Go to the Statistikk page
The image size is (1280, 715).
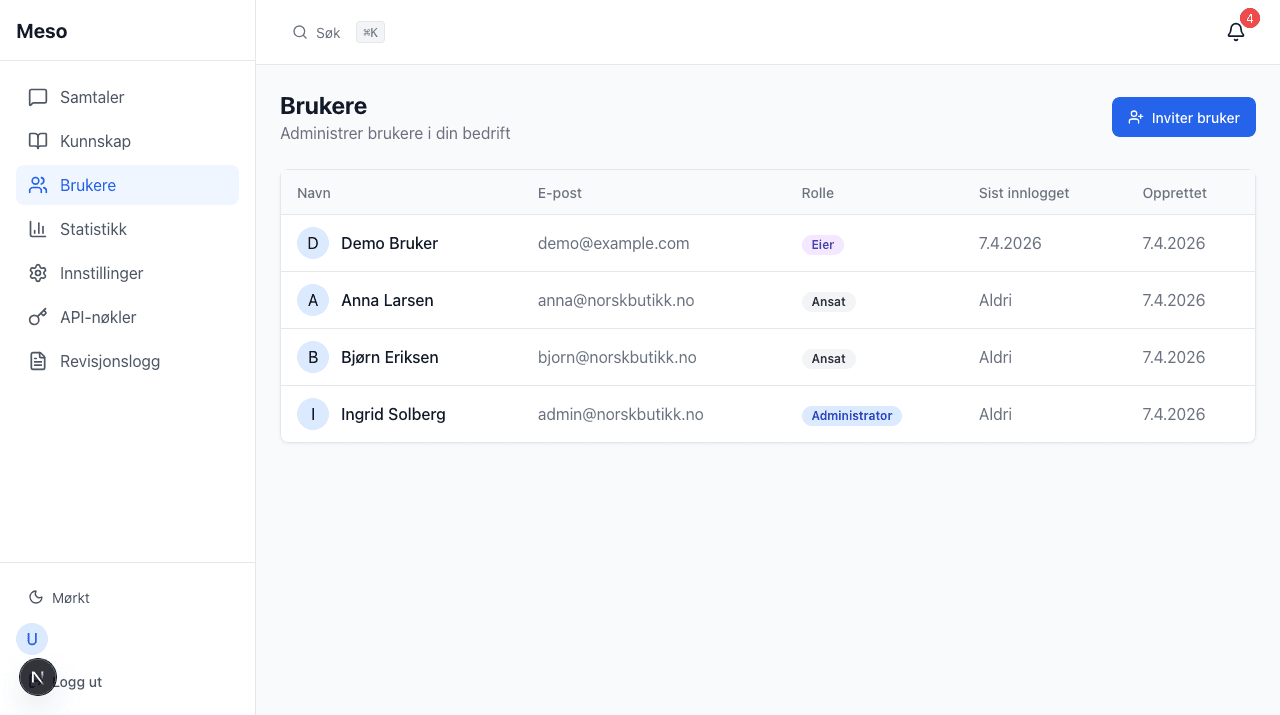click(x=93, y=229)
